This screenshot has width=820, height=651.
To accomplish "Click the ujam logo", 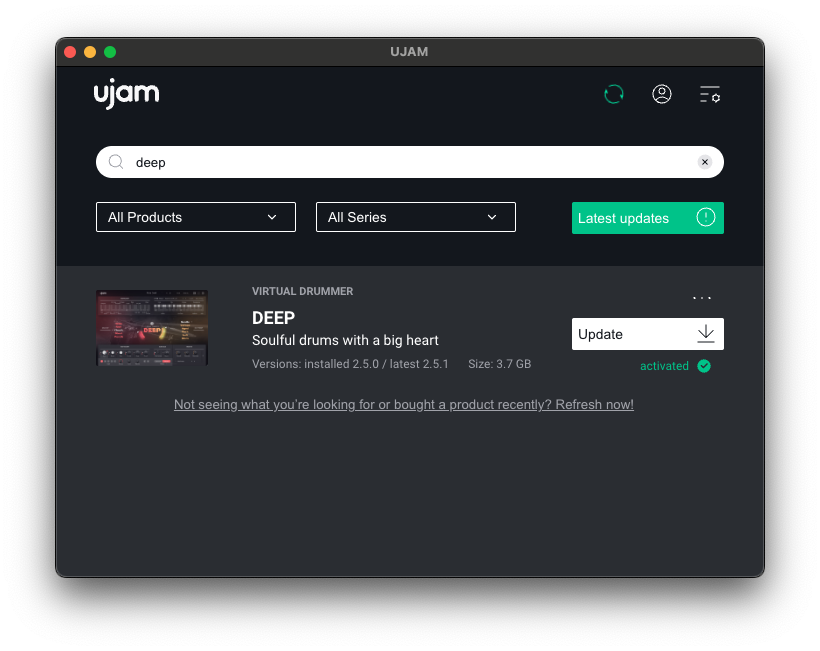I will pos(127,94).
